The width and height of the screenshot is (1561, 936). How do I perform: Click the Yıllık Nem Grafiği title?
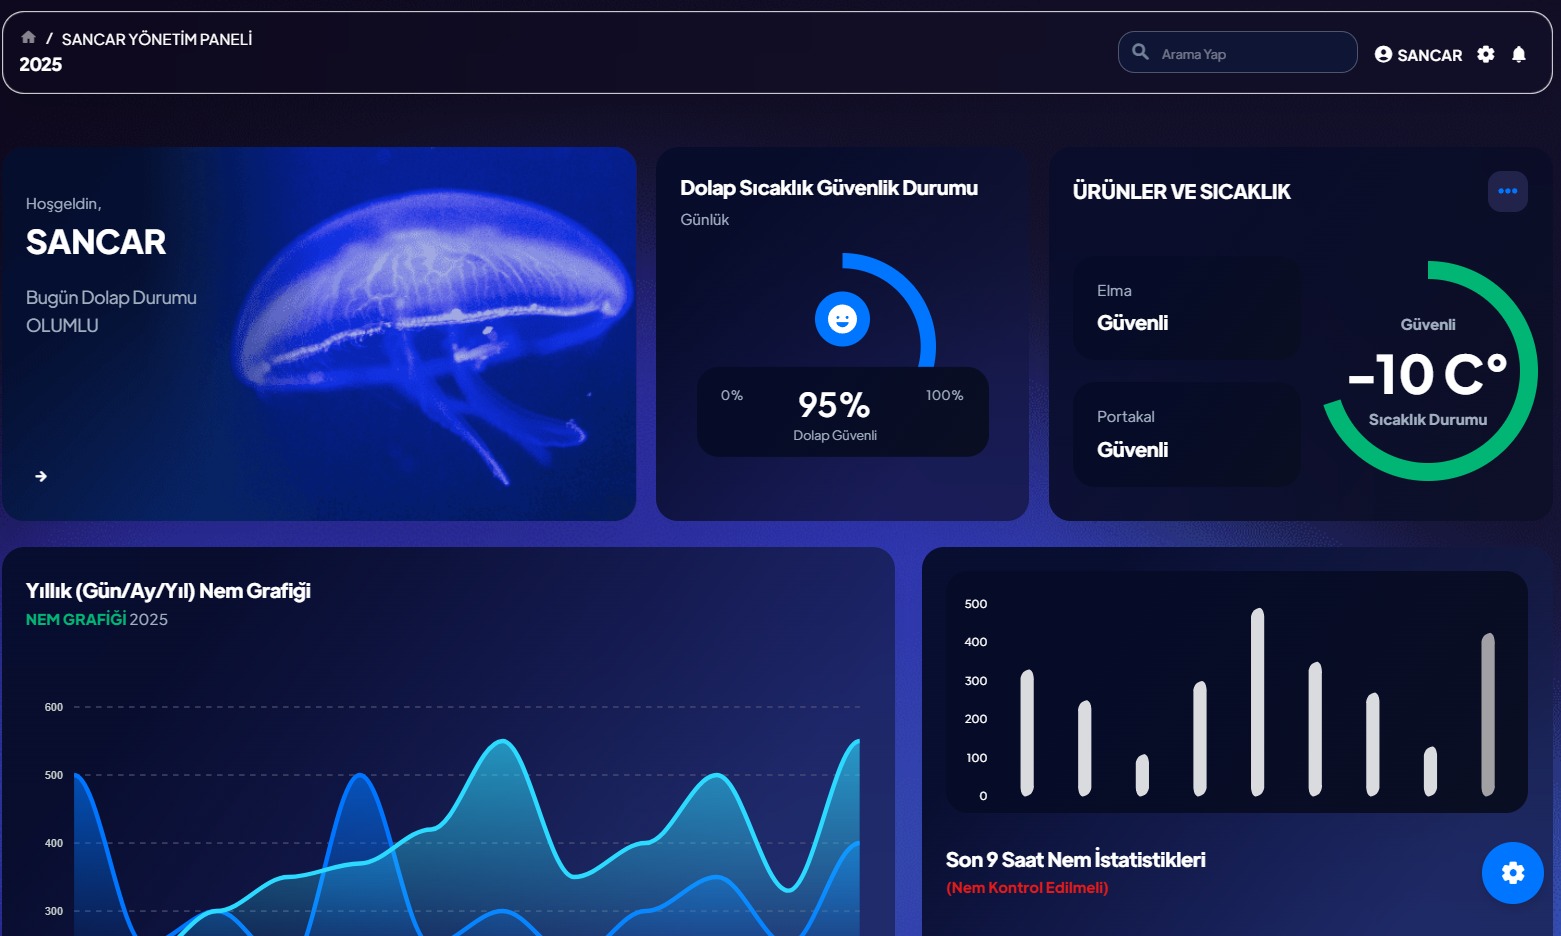coord(168,591)
